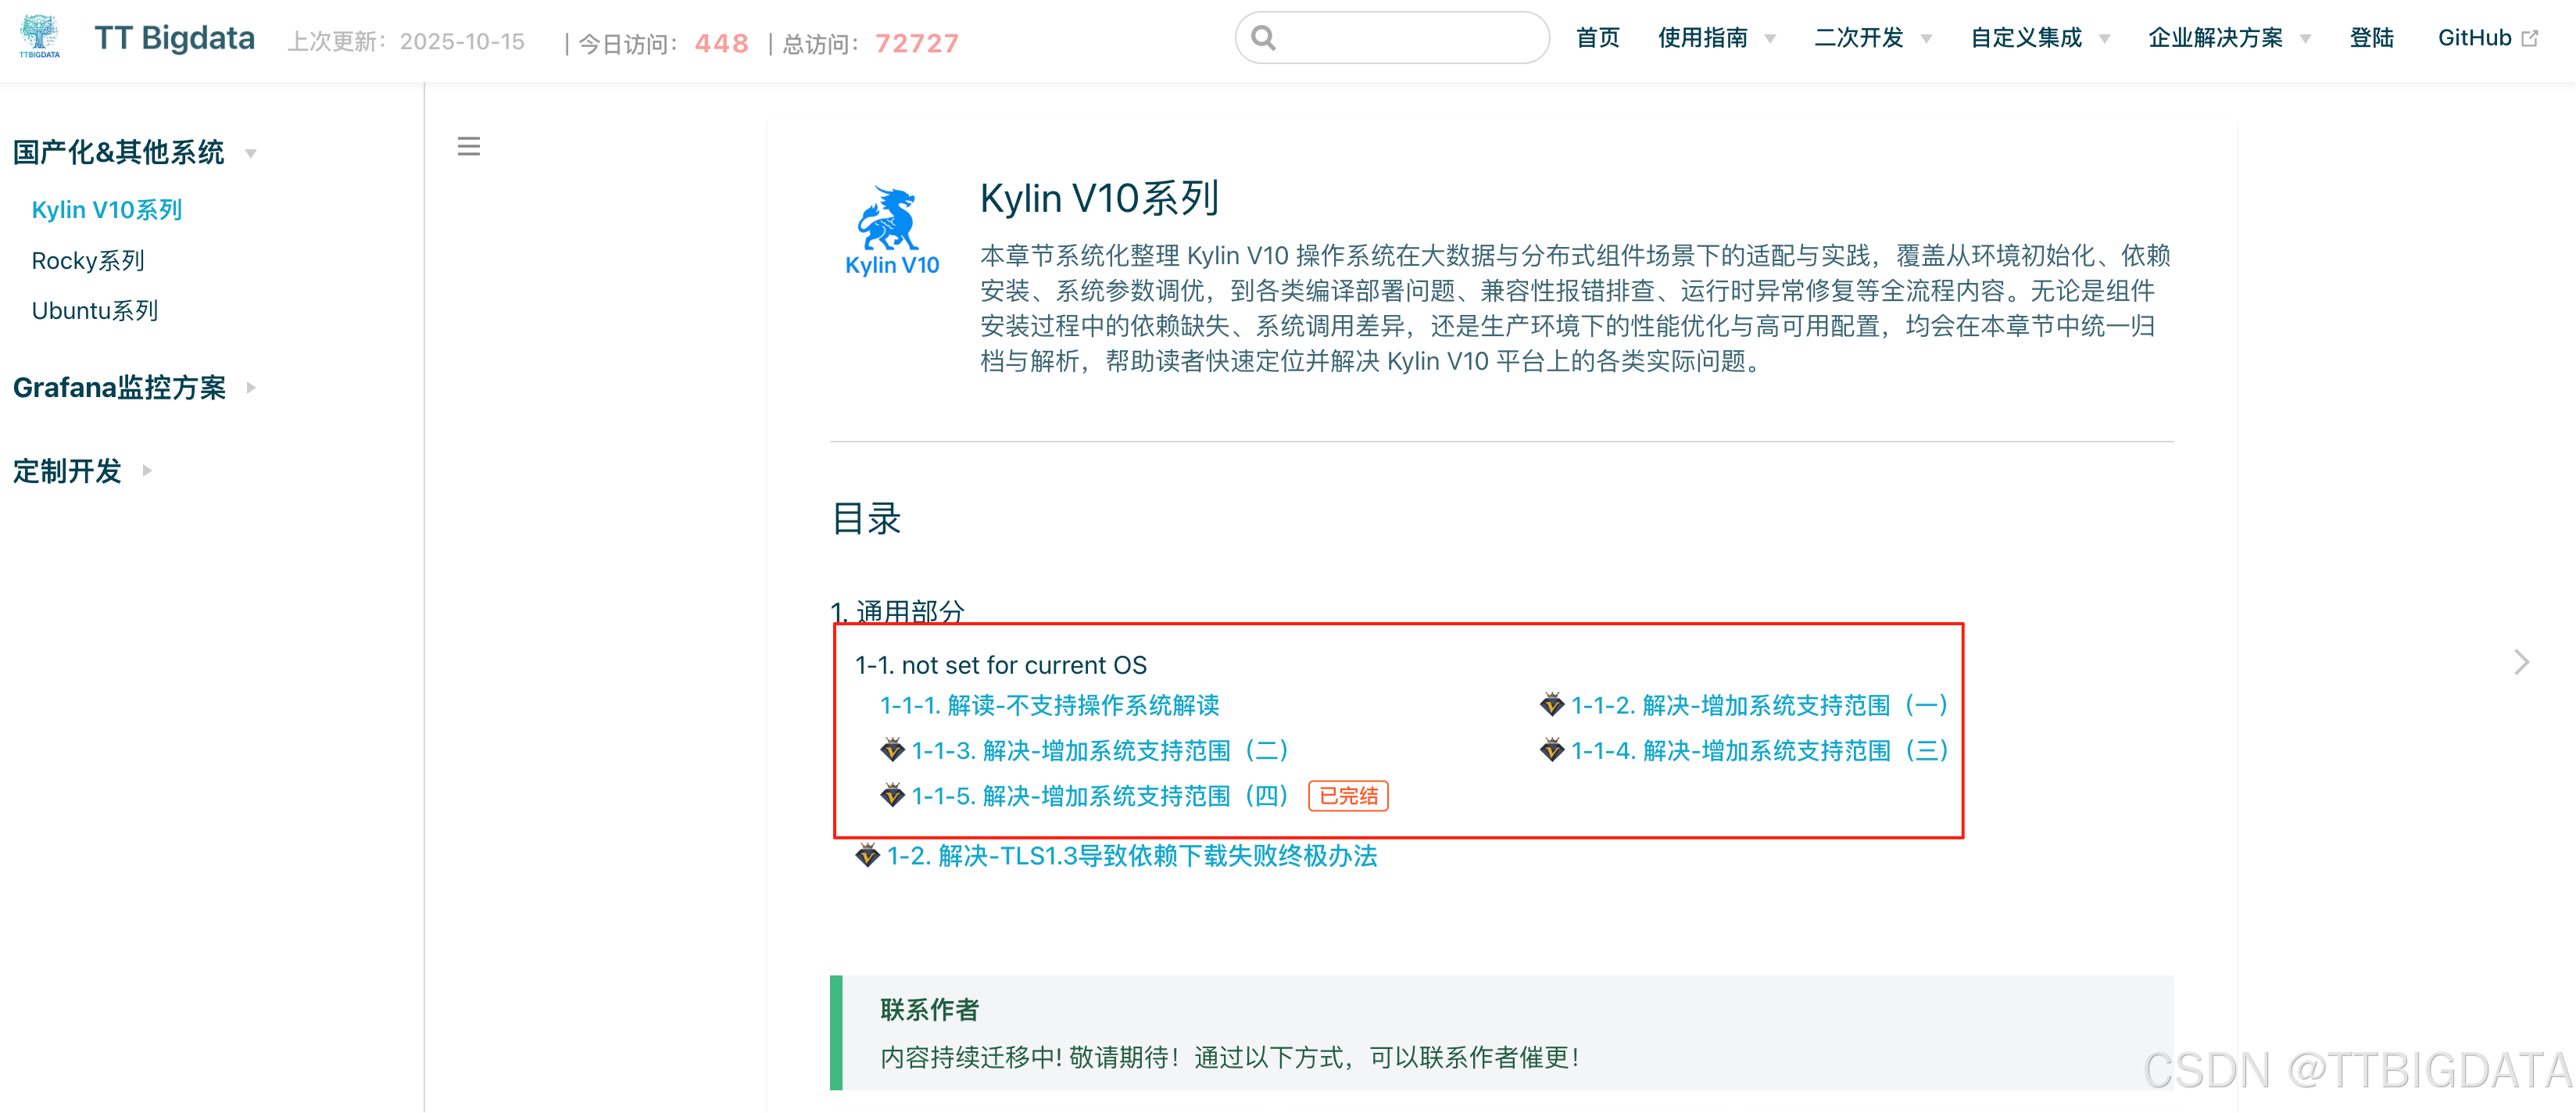The height and width of the screenshot is (1113, 2576).
Task: Click the 登陆 link
Action: 2372,37
